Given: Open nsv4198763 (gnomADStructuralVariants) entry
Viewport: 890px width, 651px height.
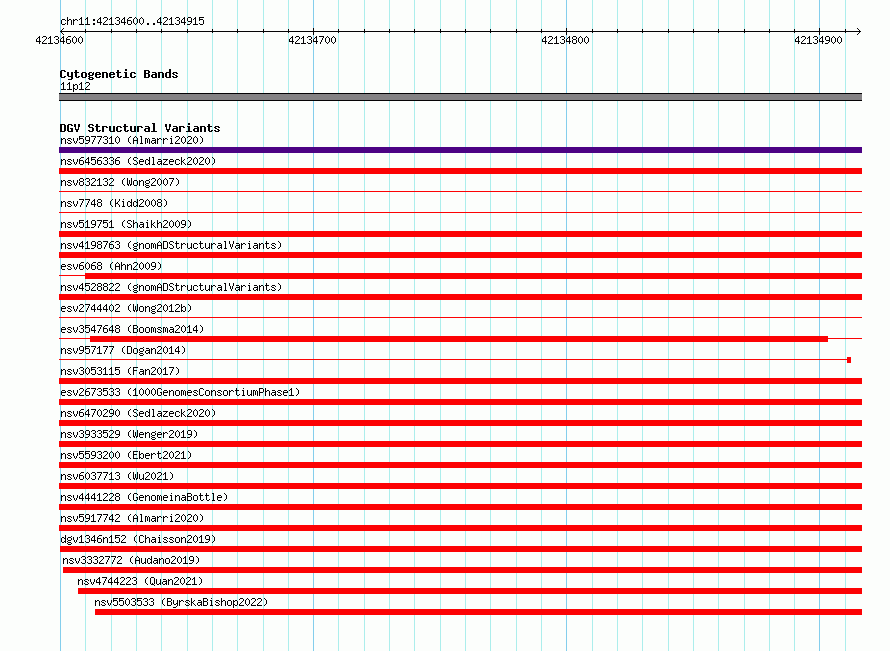Looking at the screenshot, I should [171, 245].
